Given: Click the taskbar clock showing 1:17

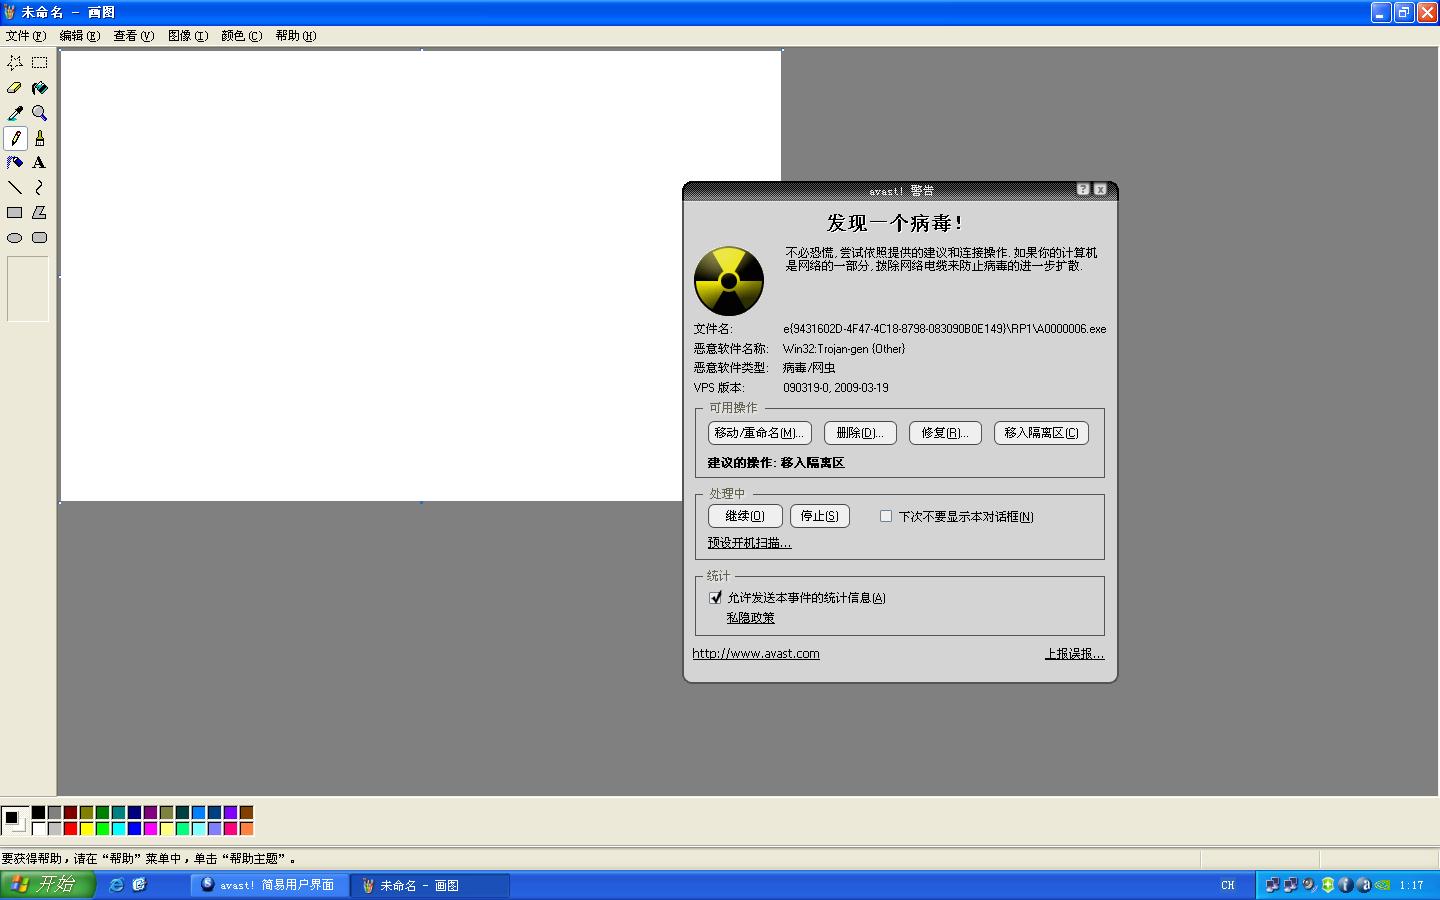Looking at the screenshot, I should tap(1411, 885).
